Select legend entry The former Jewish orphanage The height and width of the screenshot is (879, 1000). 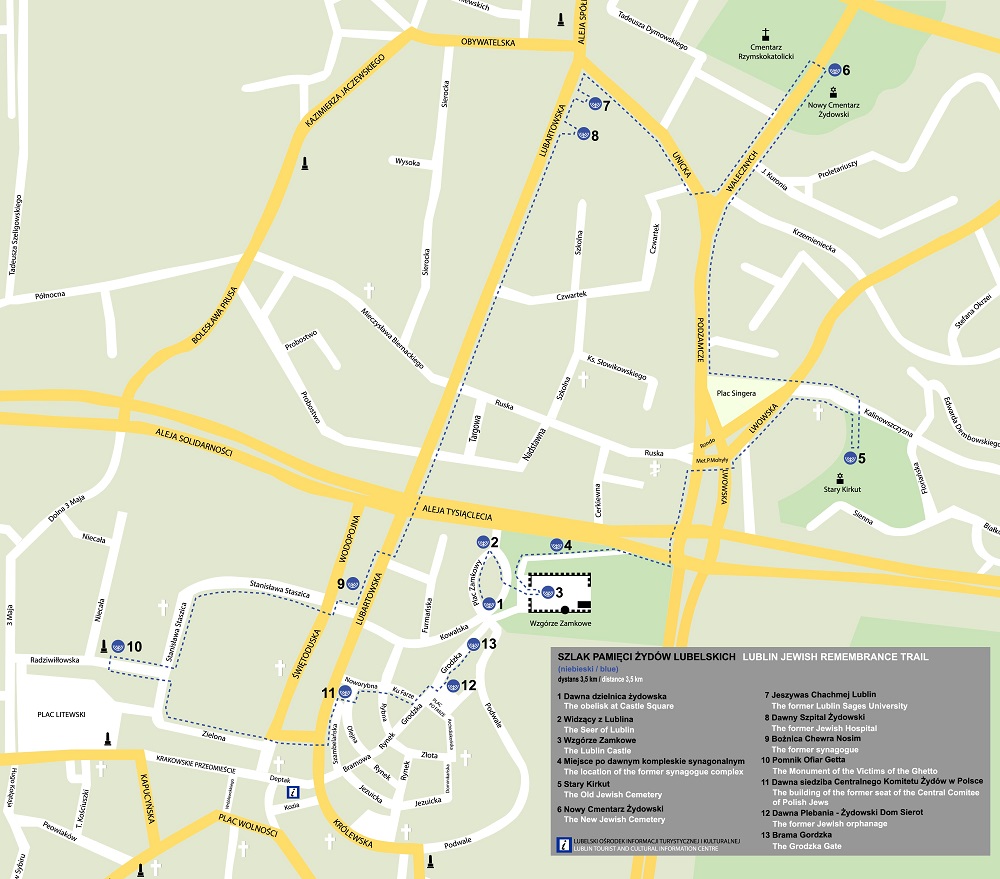pyautogui.click(x=830, y=824)
